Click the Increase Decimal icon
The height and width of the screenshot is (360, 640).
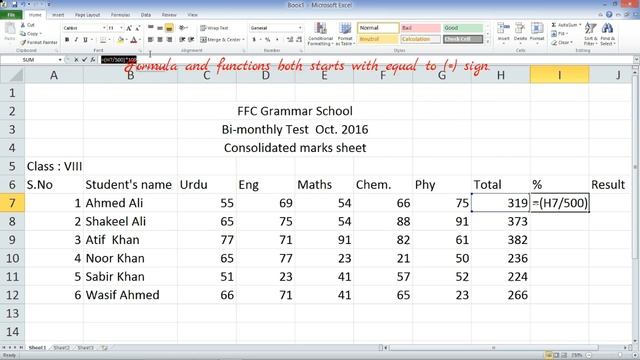point(290,40)
